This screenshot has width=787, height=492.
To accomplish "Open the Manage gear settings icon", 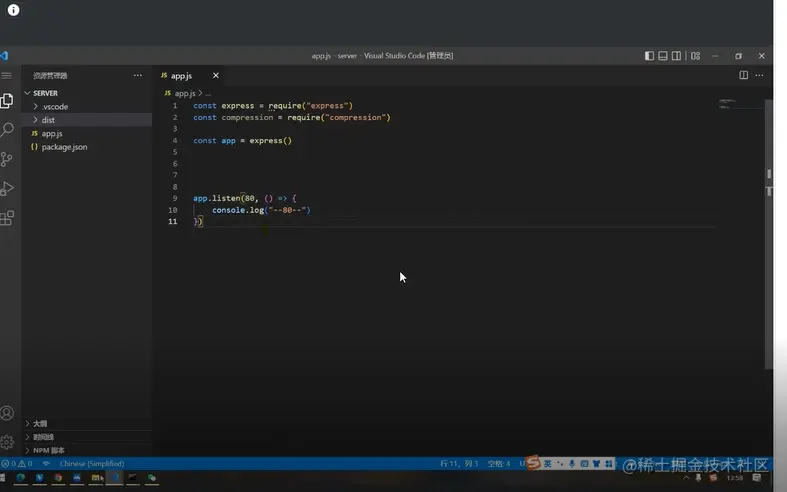I will (7, 442).
